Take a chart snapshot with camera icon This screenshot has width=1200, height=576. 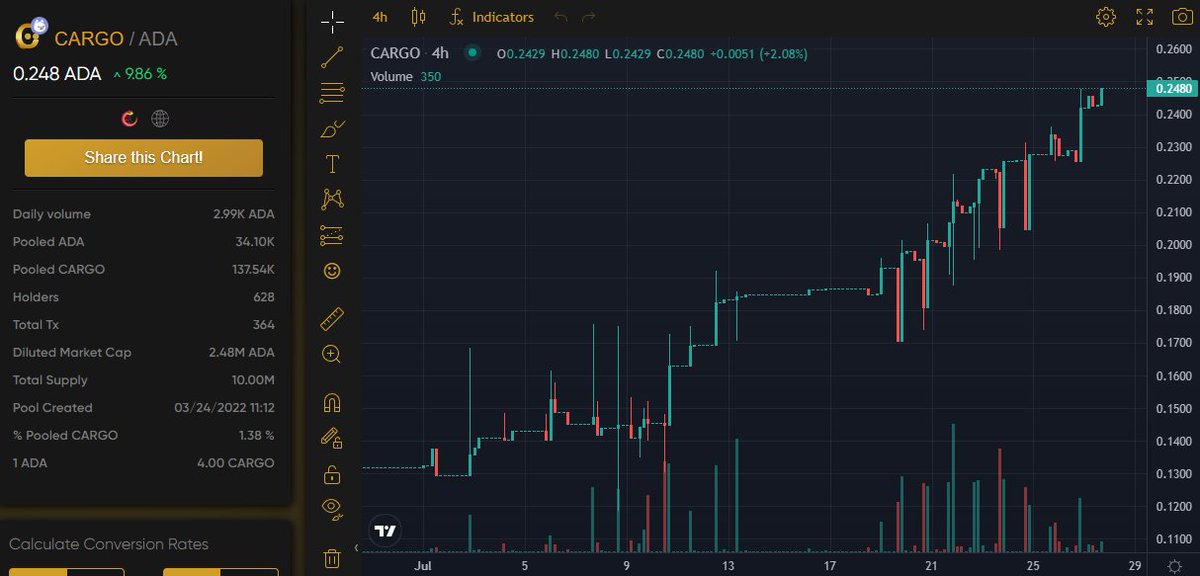click(x=1181, y=17)
